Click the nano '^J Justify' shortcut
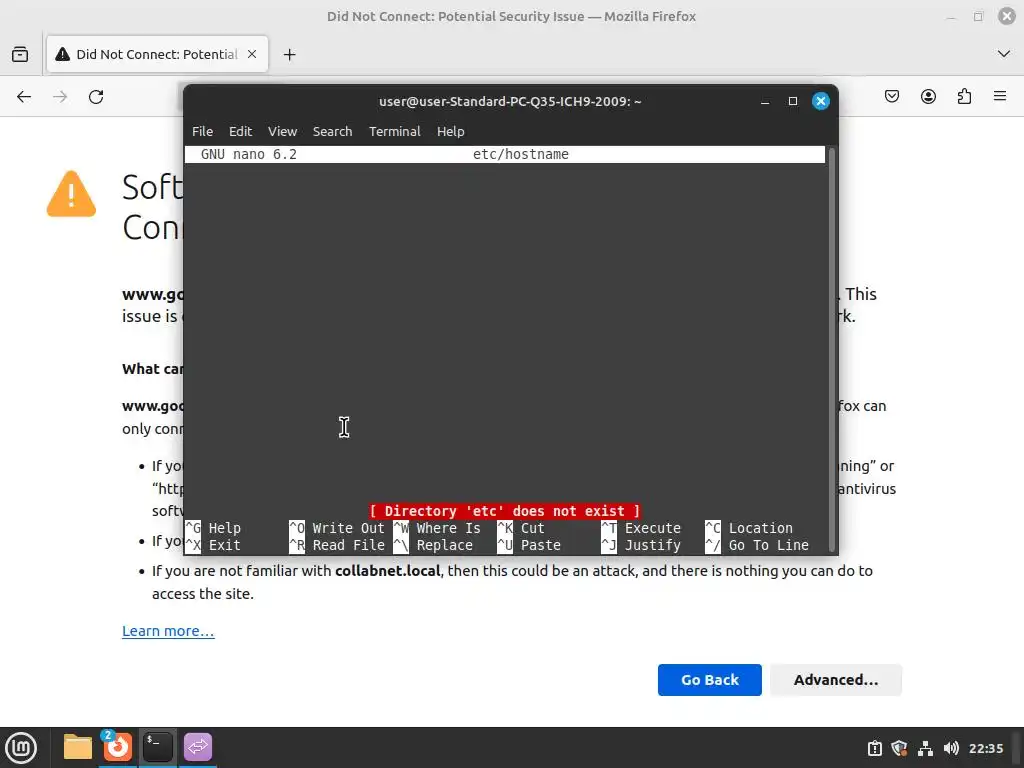The image size is (1024, 768). point(641,545)
